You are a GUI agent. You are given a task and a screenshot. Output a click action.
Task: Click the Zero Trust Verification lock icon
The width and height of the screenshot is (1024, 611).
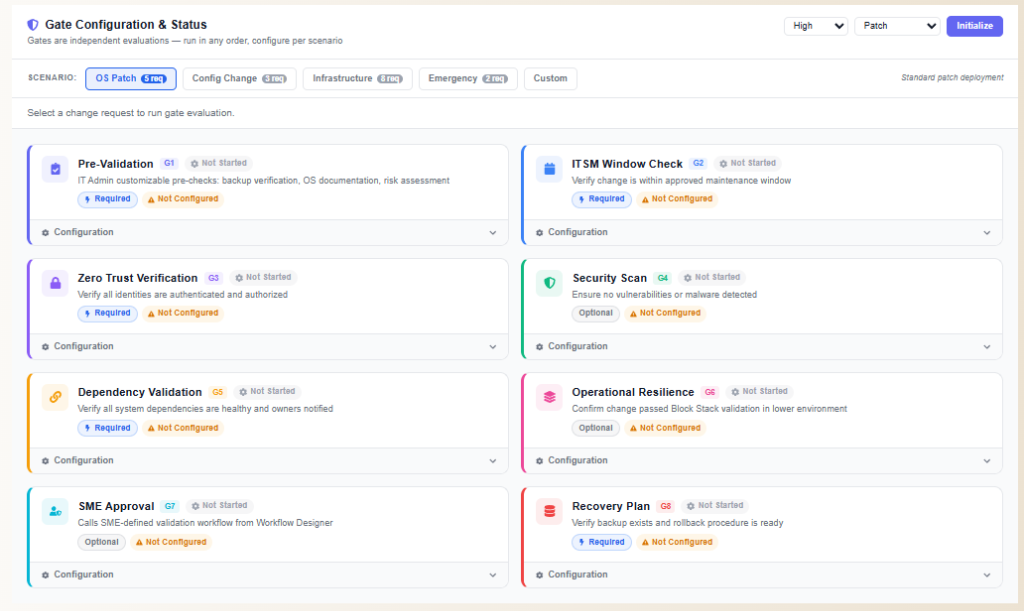click(x=55, y=283)
